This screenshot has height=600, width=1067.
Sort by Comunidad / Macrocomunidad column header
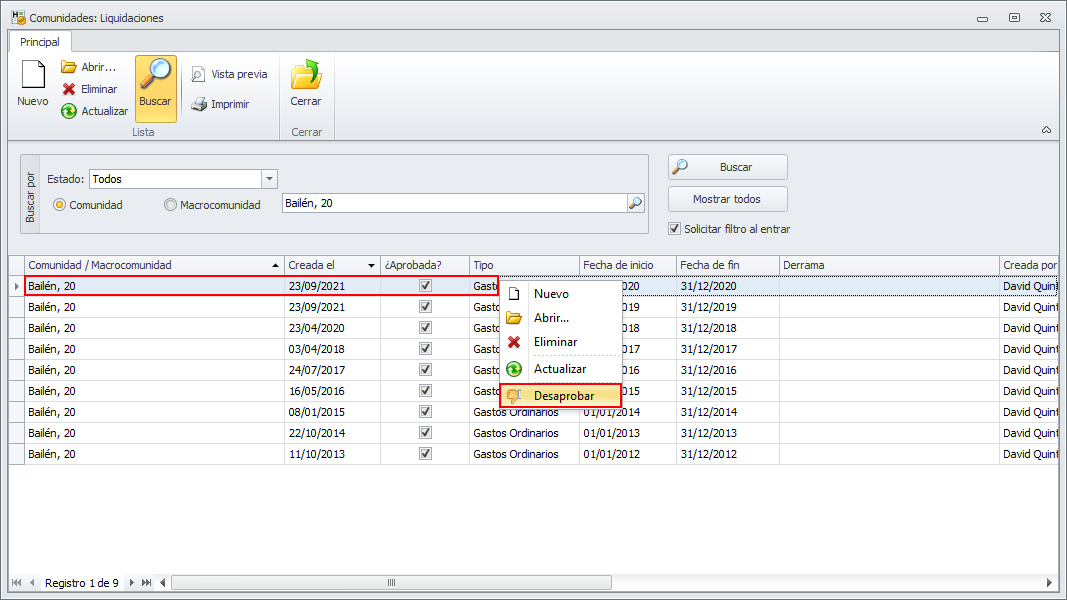(x=154, y=265)
